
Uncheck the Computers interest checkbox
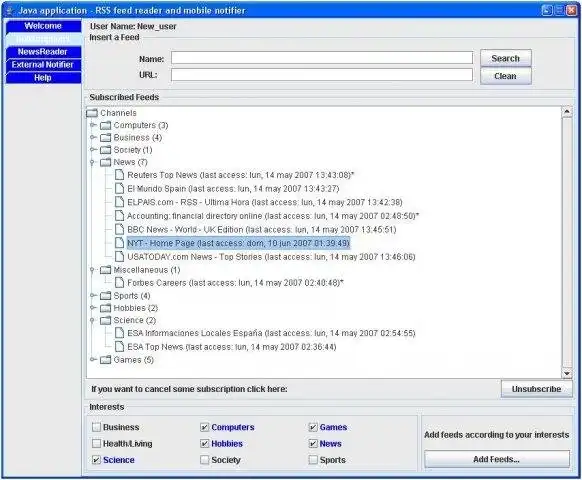pos(205,427)
